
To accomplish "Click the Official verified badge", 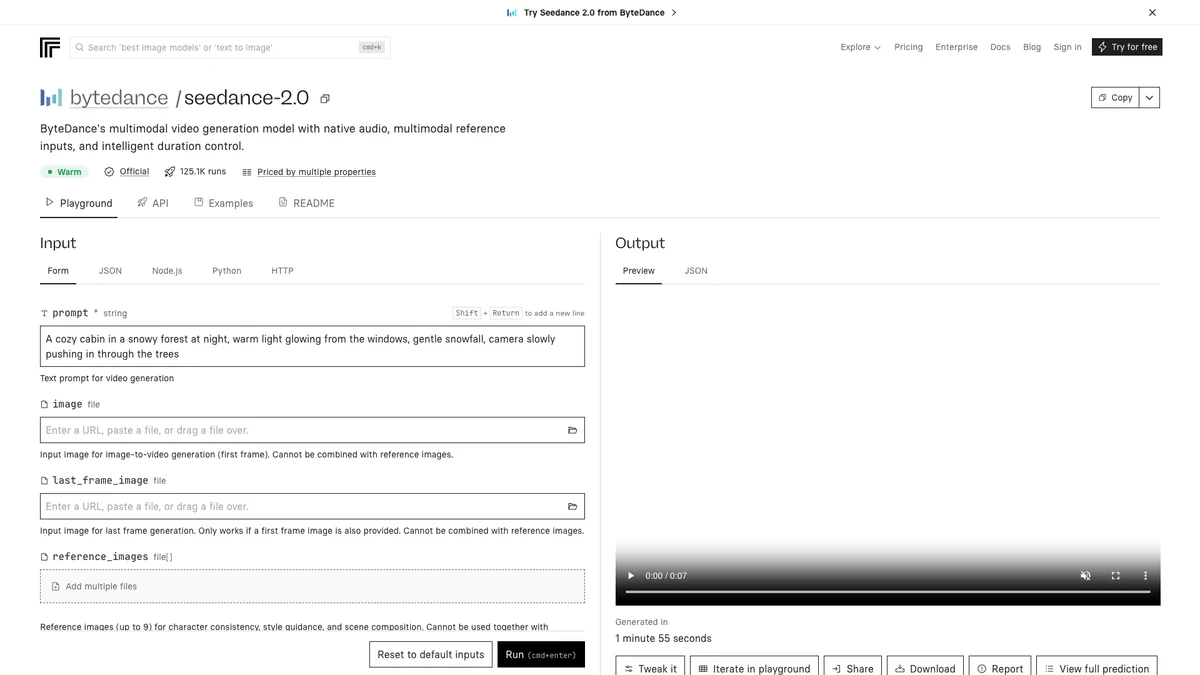I will coord(127,172).
